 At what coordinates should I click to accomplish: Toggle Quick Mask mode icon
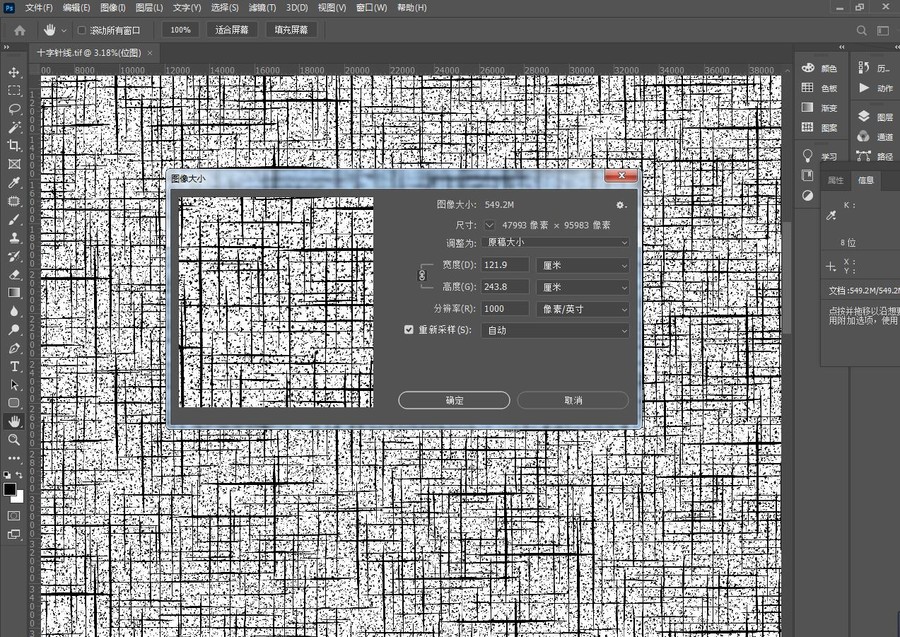14,515
